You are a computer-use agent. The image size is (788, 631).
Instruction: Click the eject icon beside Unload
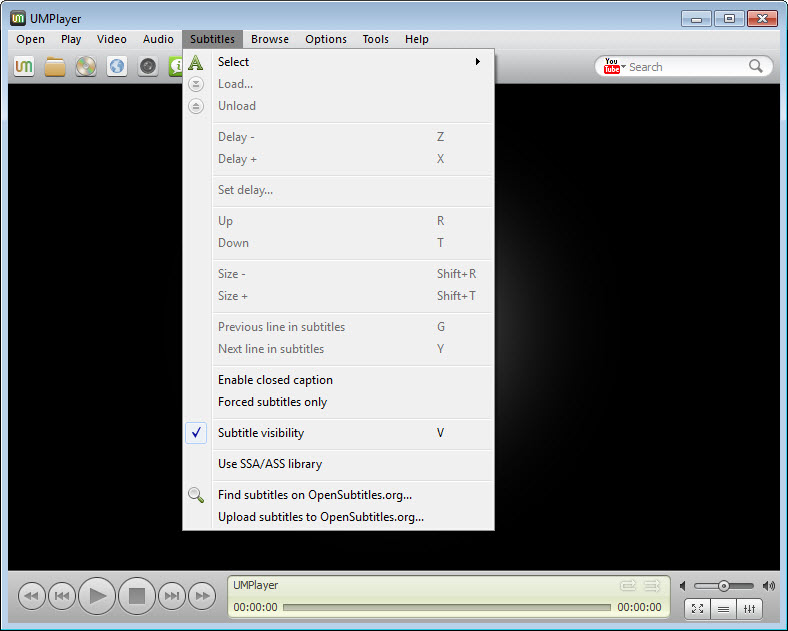tap(195, 106)
